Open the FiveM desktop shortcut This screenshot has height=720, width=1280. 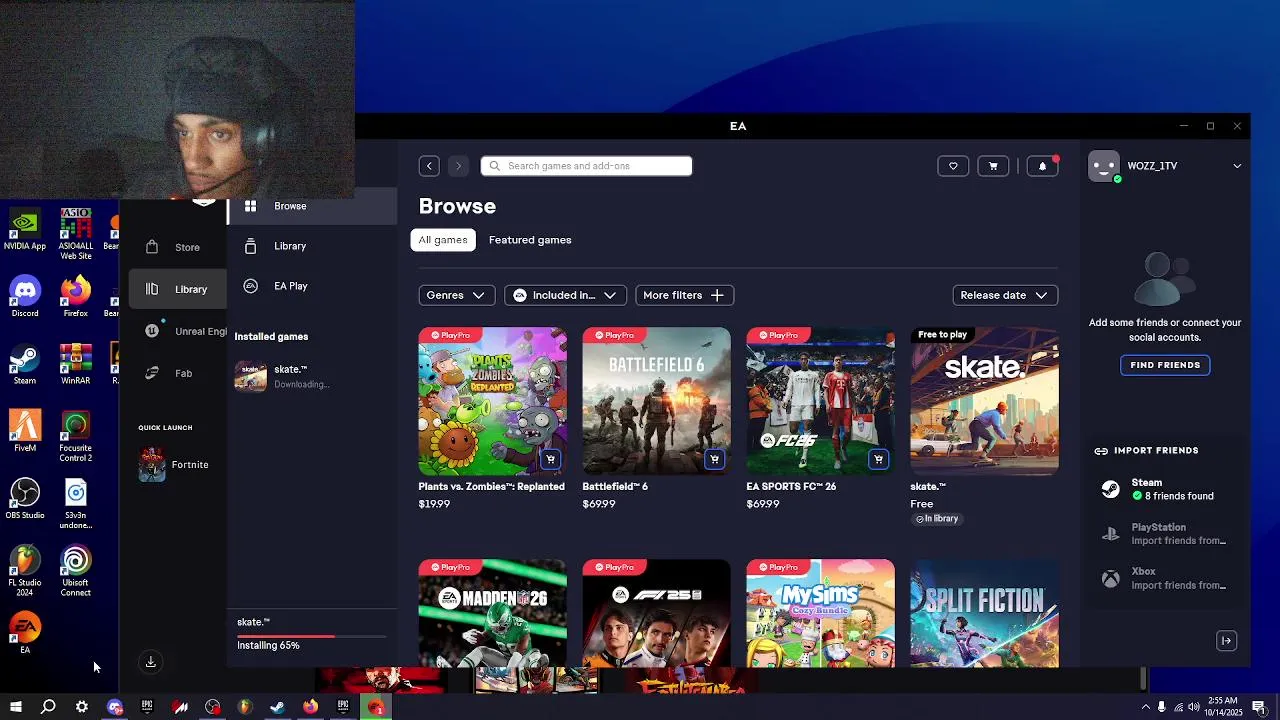pos(25,432)
